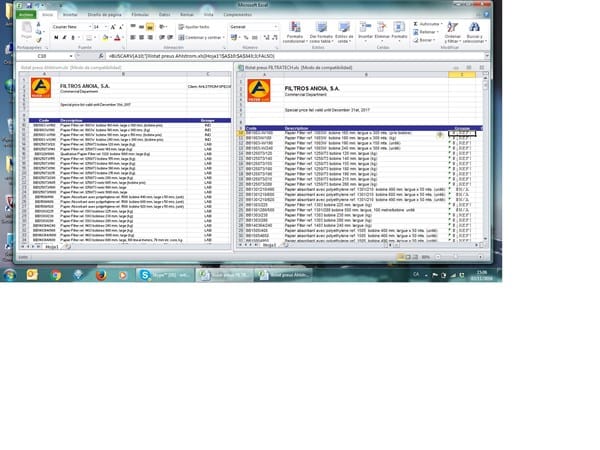The image size is (600, 450).
Task: Click the Pegar paste button
Action: tap(26, 31)
